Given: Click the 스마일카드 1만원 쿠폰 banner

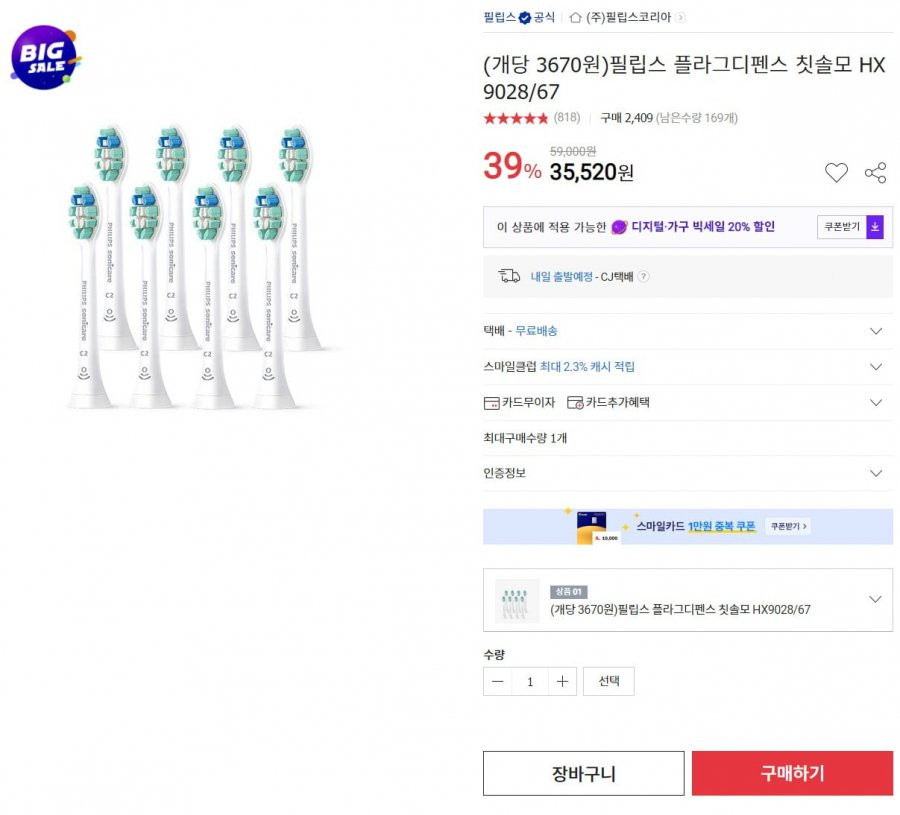Looking at the screenshot, I should tap(688, 526).
